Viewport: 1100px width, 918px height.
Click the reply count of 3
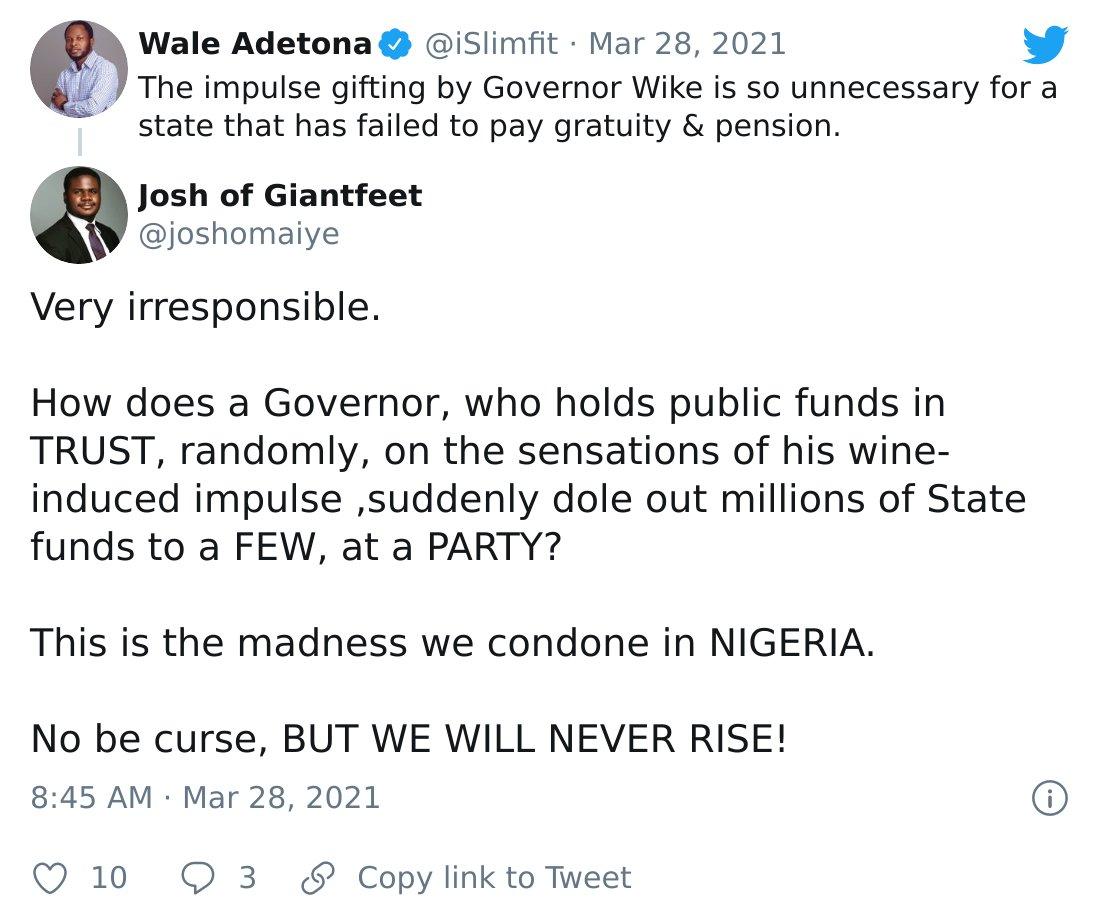click(247, 877)
